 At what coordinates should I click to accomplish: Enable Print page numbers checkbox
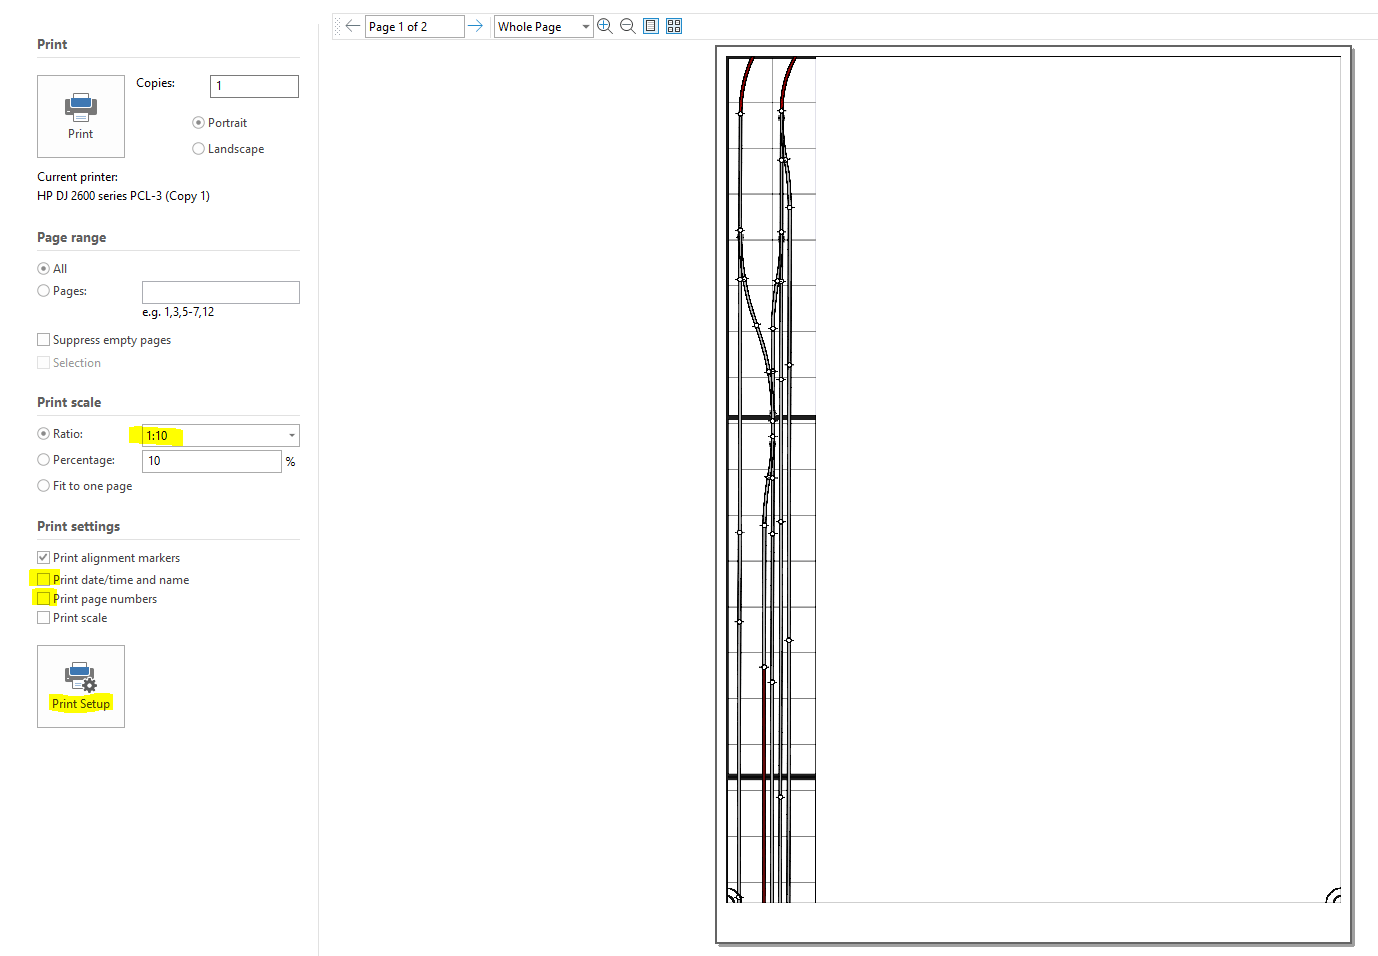click(x=44, y=599)
